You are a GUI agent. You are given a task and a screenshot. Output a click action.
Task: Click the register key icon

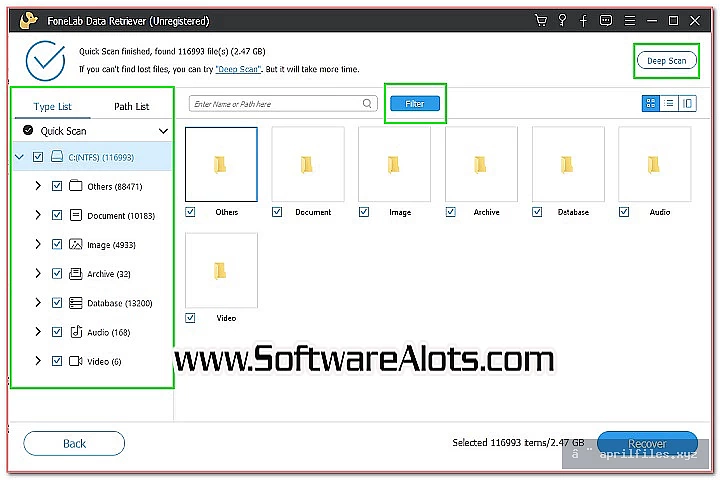[x=562, y=21]
